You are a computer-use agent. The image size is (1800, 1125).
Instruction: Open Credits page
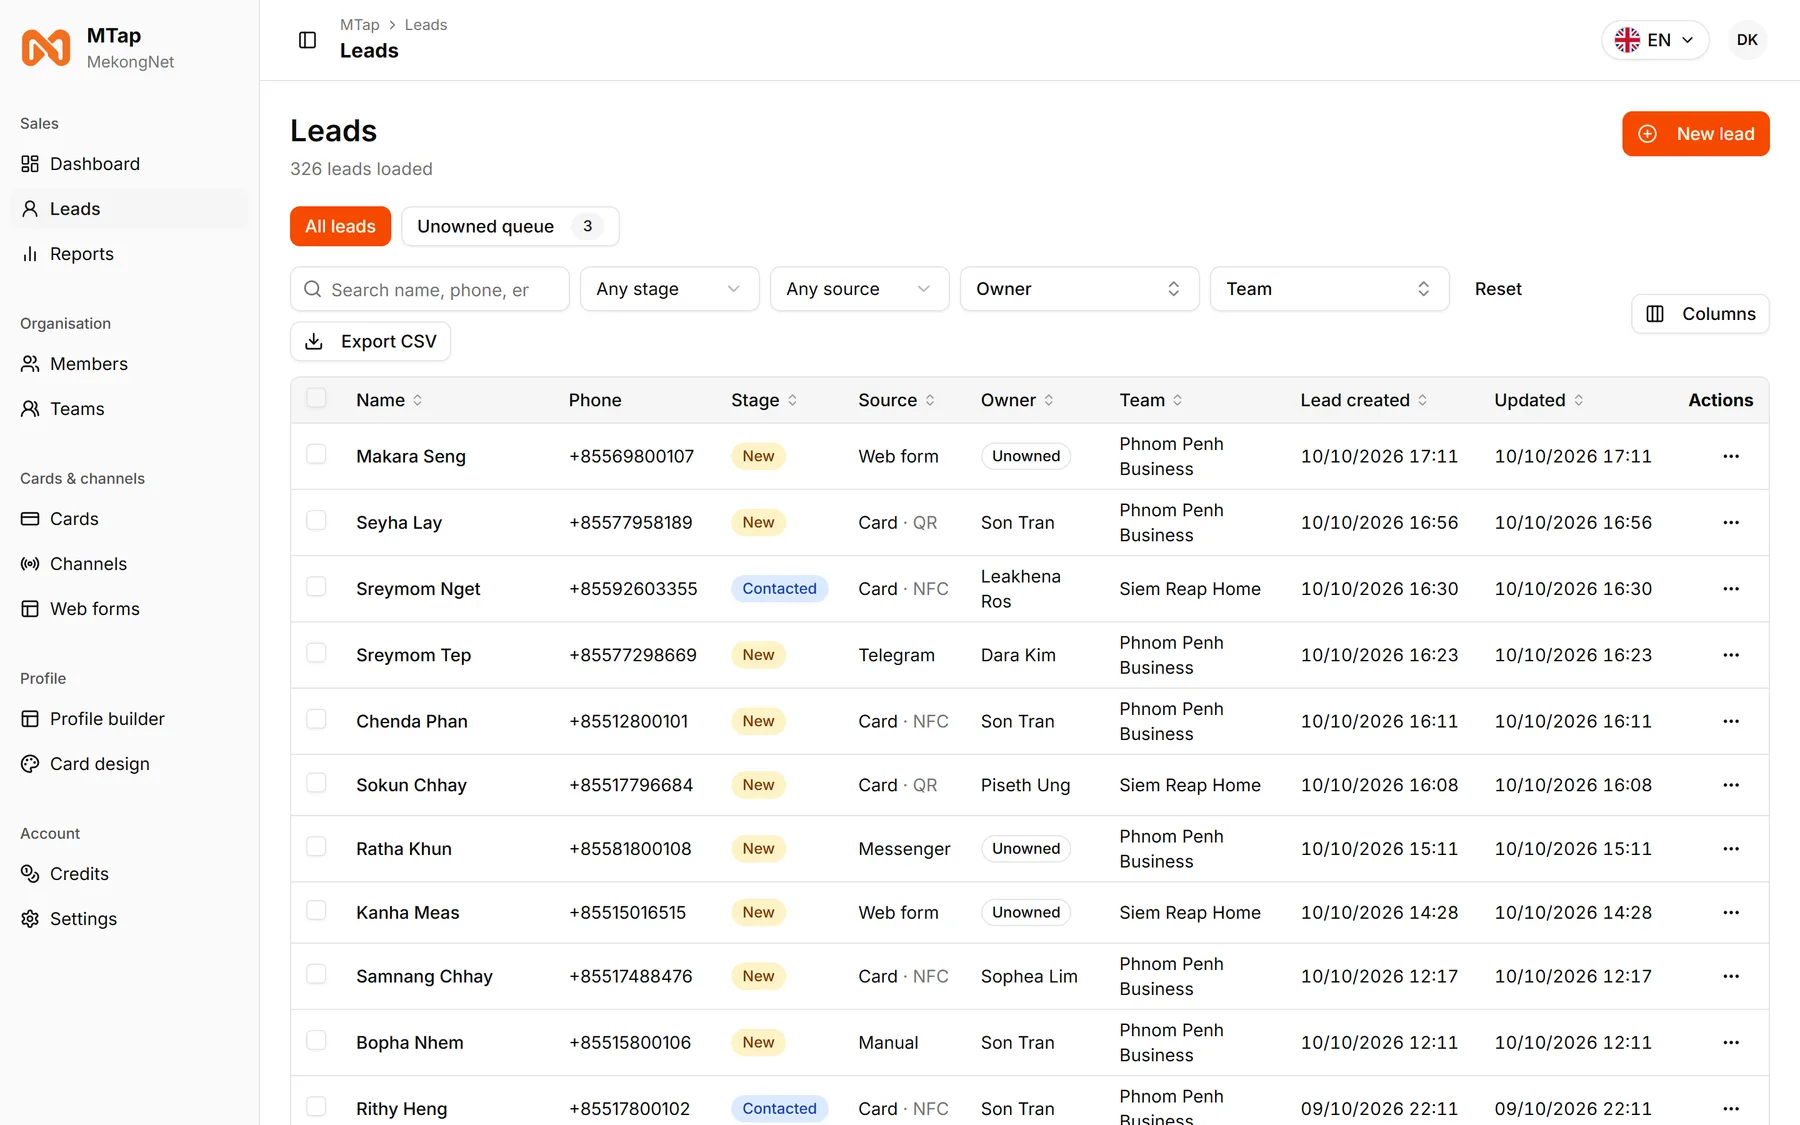click(x=130, y=874)
